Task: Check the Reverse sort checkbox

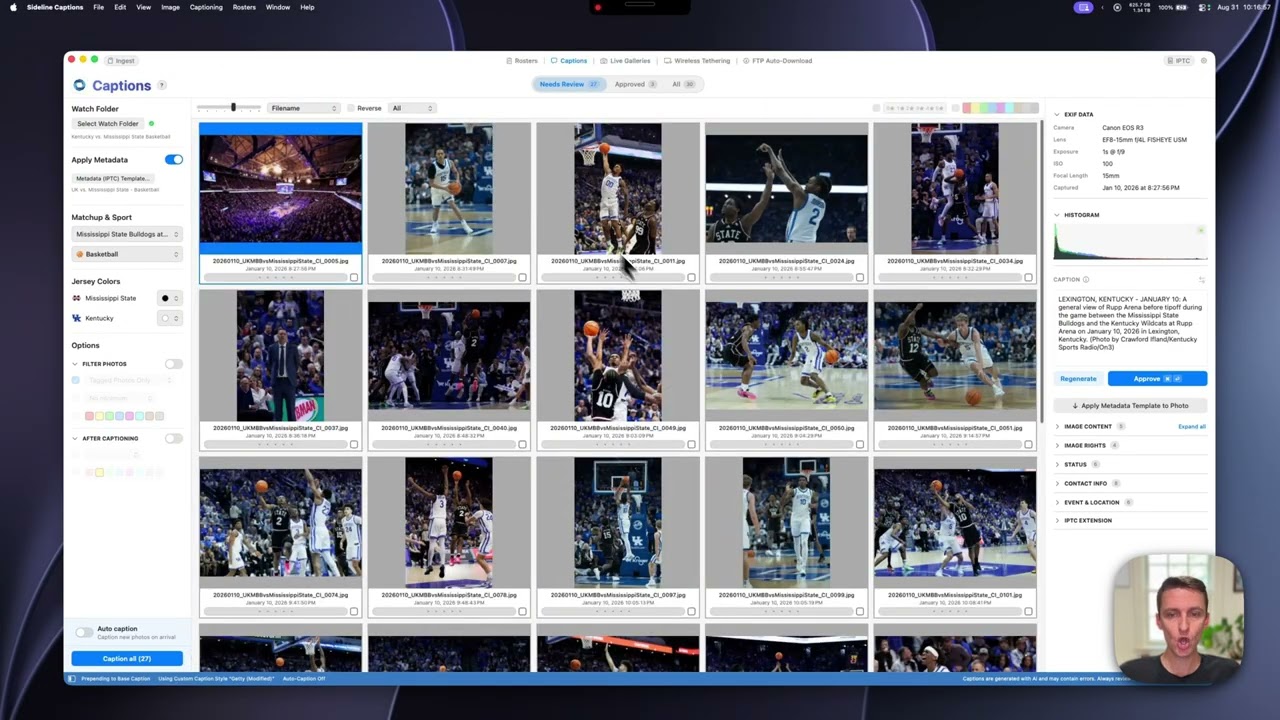Action: coord(351,108)
